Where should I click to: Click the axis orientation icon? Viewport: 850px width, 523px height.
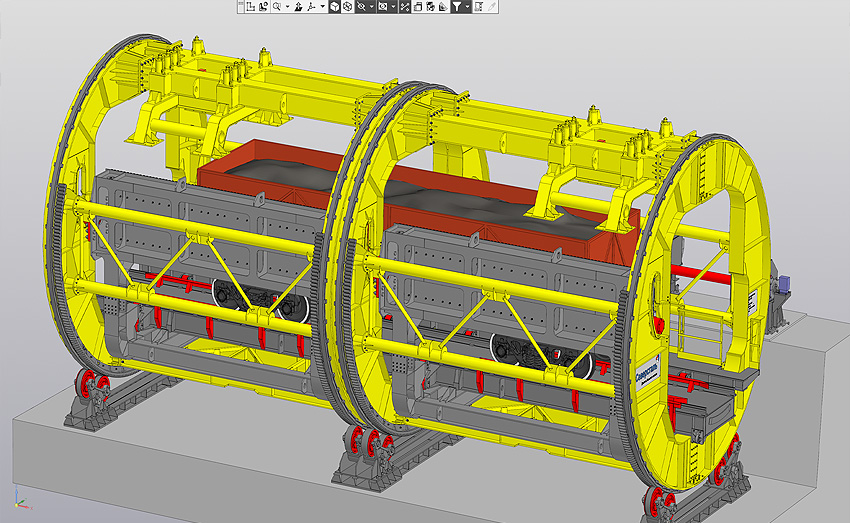pos(311,6)
